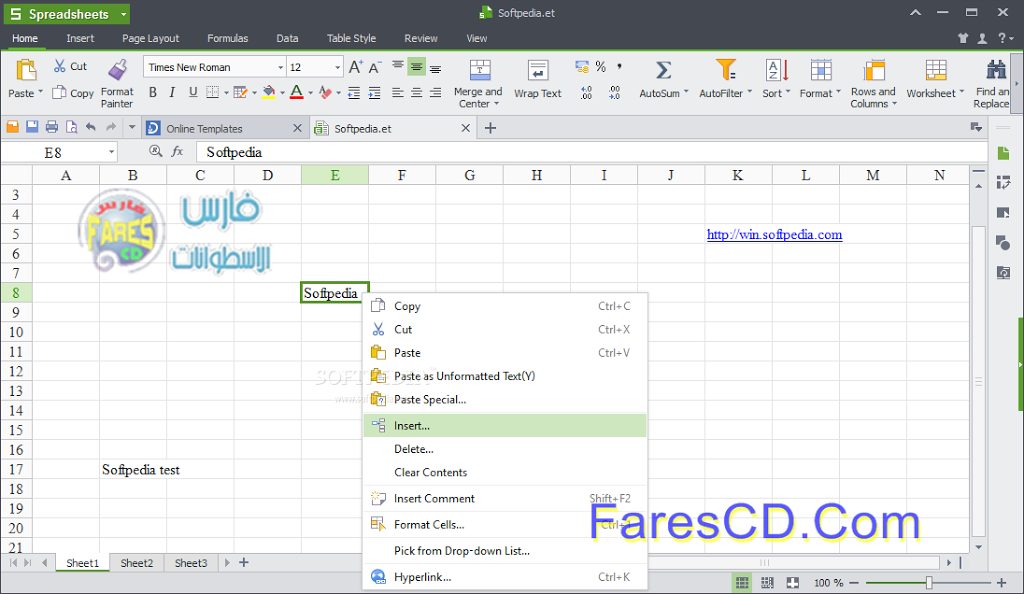1024x594 pixels.
Task: Add a new sheet with plus button
Action: (244, 562)
